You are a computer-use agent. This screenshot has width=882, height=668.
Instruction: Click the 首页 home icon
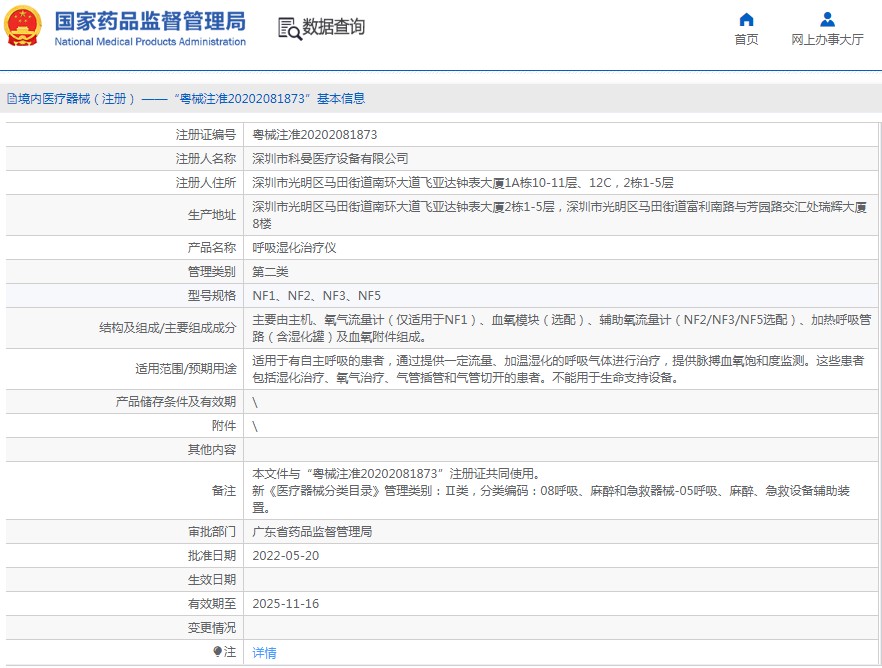pos(746,19)
